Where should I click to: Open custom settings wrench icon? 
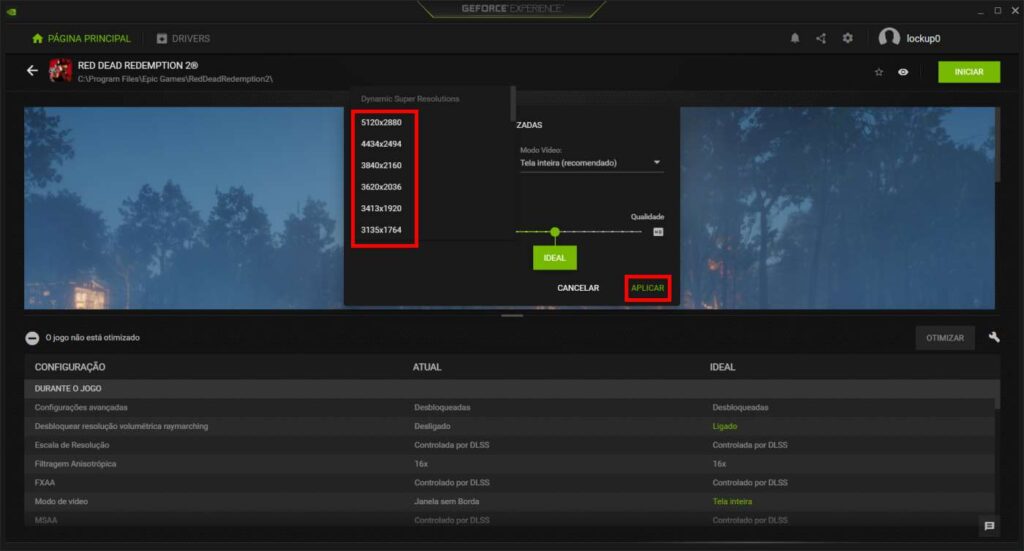coord(994,337)
